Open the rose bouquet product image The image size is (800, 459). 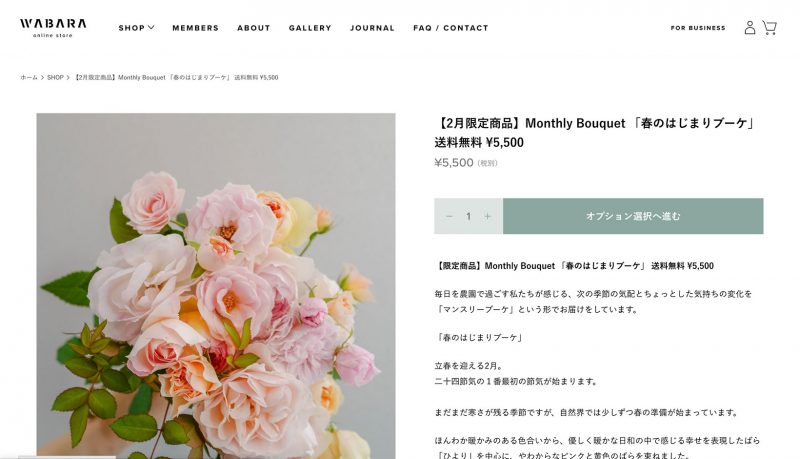click(x=216, y=286)
